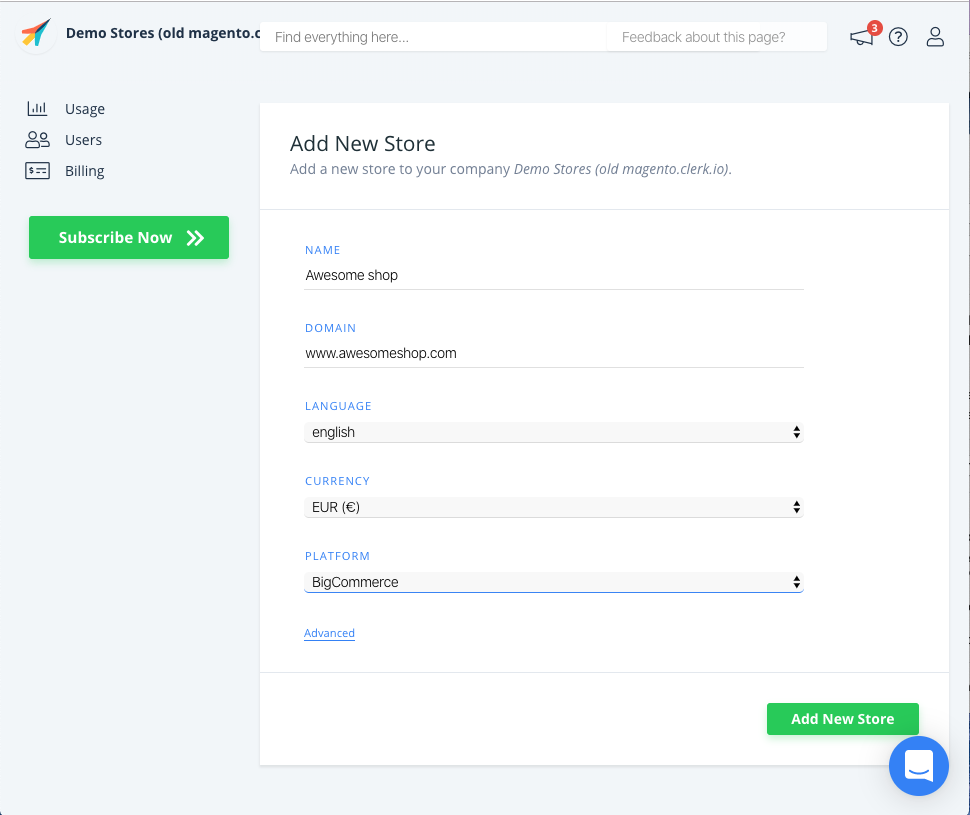This screenshot has width=970, height=815.
Task: Open the Platform dropdown showing BigCommerce
Action: (x=553, y=582)
